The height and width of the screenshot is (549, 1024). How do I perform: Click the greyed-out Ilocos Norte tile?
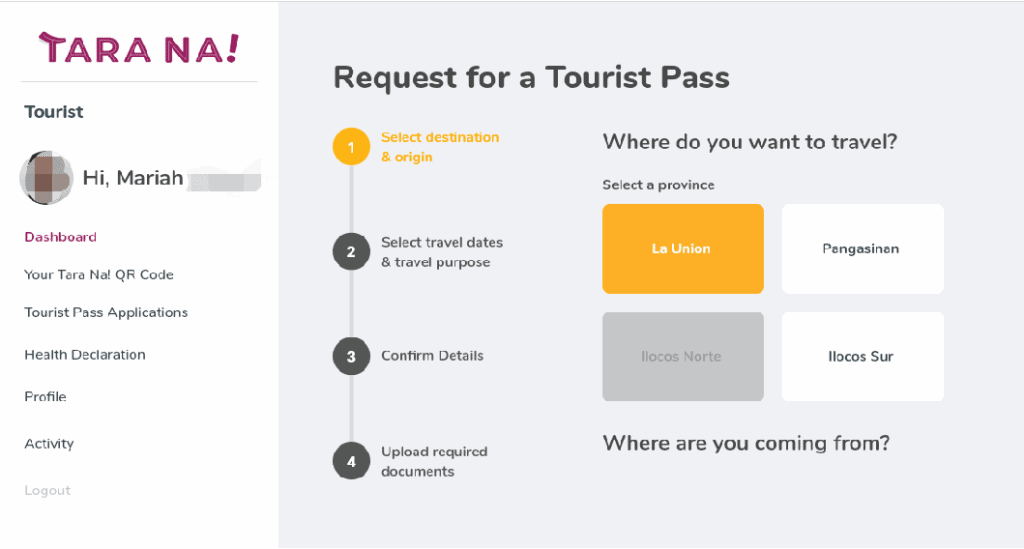click(x=682, y=356)
